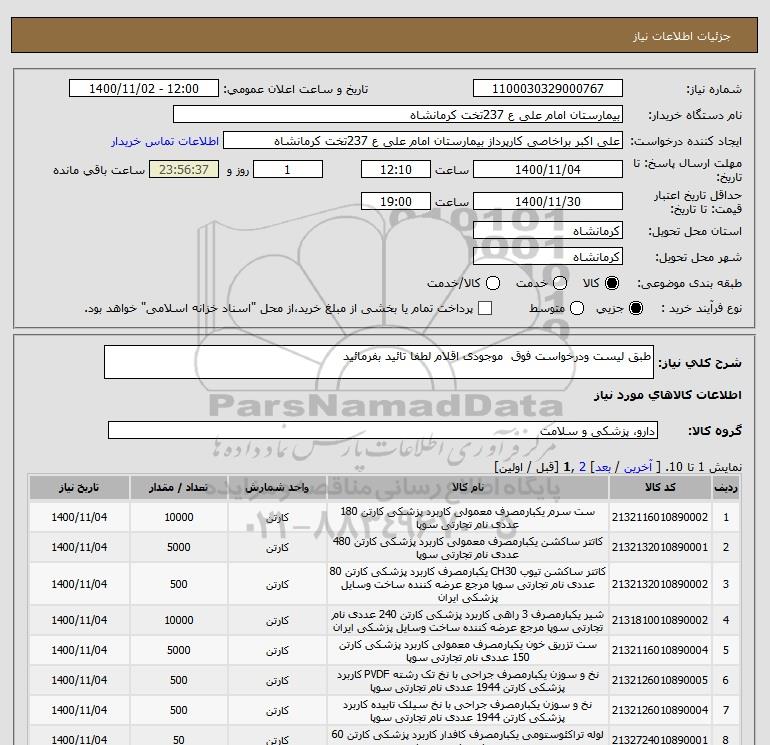Go to آخرین page link
Image resolution: width=770 pixels, height=745 pixels.
pyautogui.click(x=637, y=467)
